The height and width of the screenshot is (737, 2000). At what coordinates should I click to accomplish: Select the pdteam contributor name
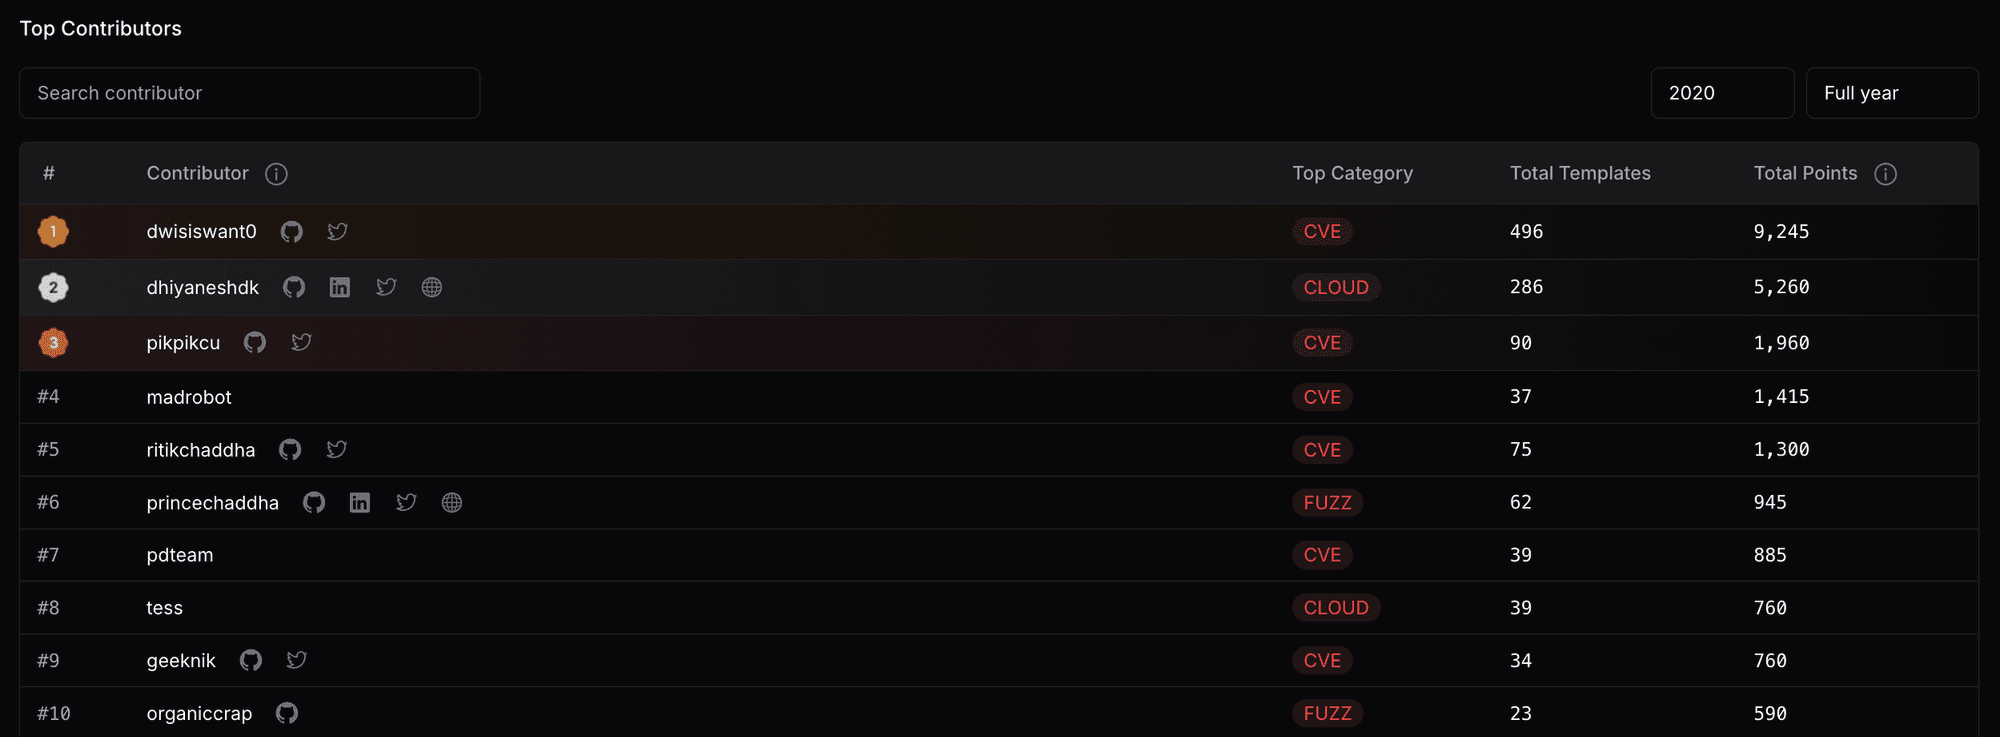pos(180,555)
